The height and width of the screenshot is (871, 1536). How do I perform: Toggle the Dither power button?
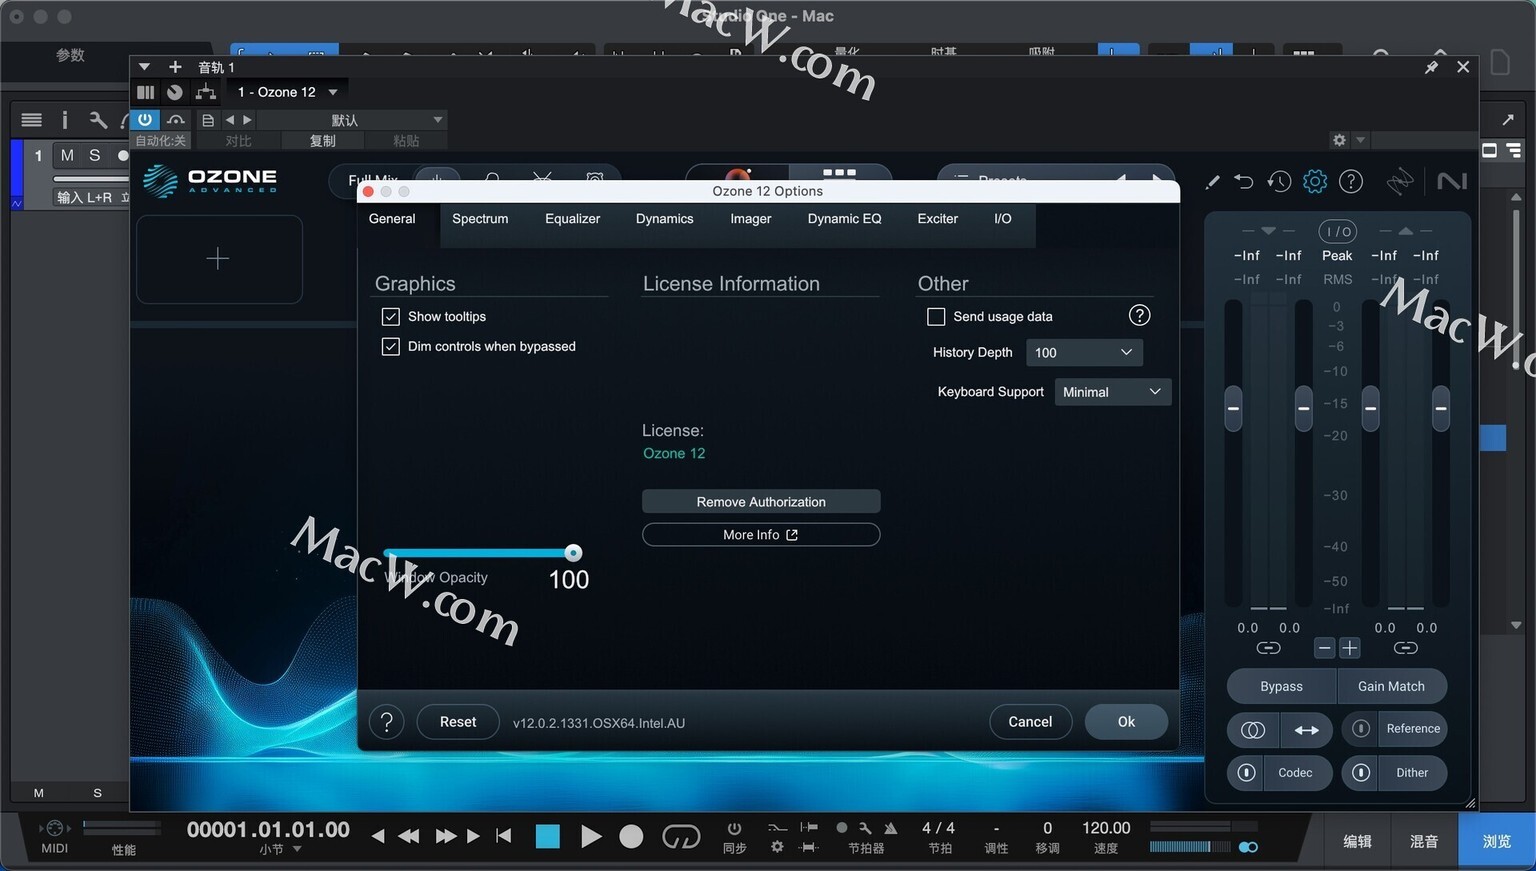pos(1360,773)
